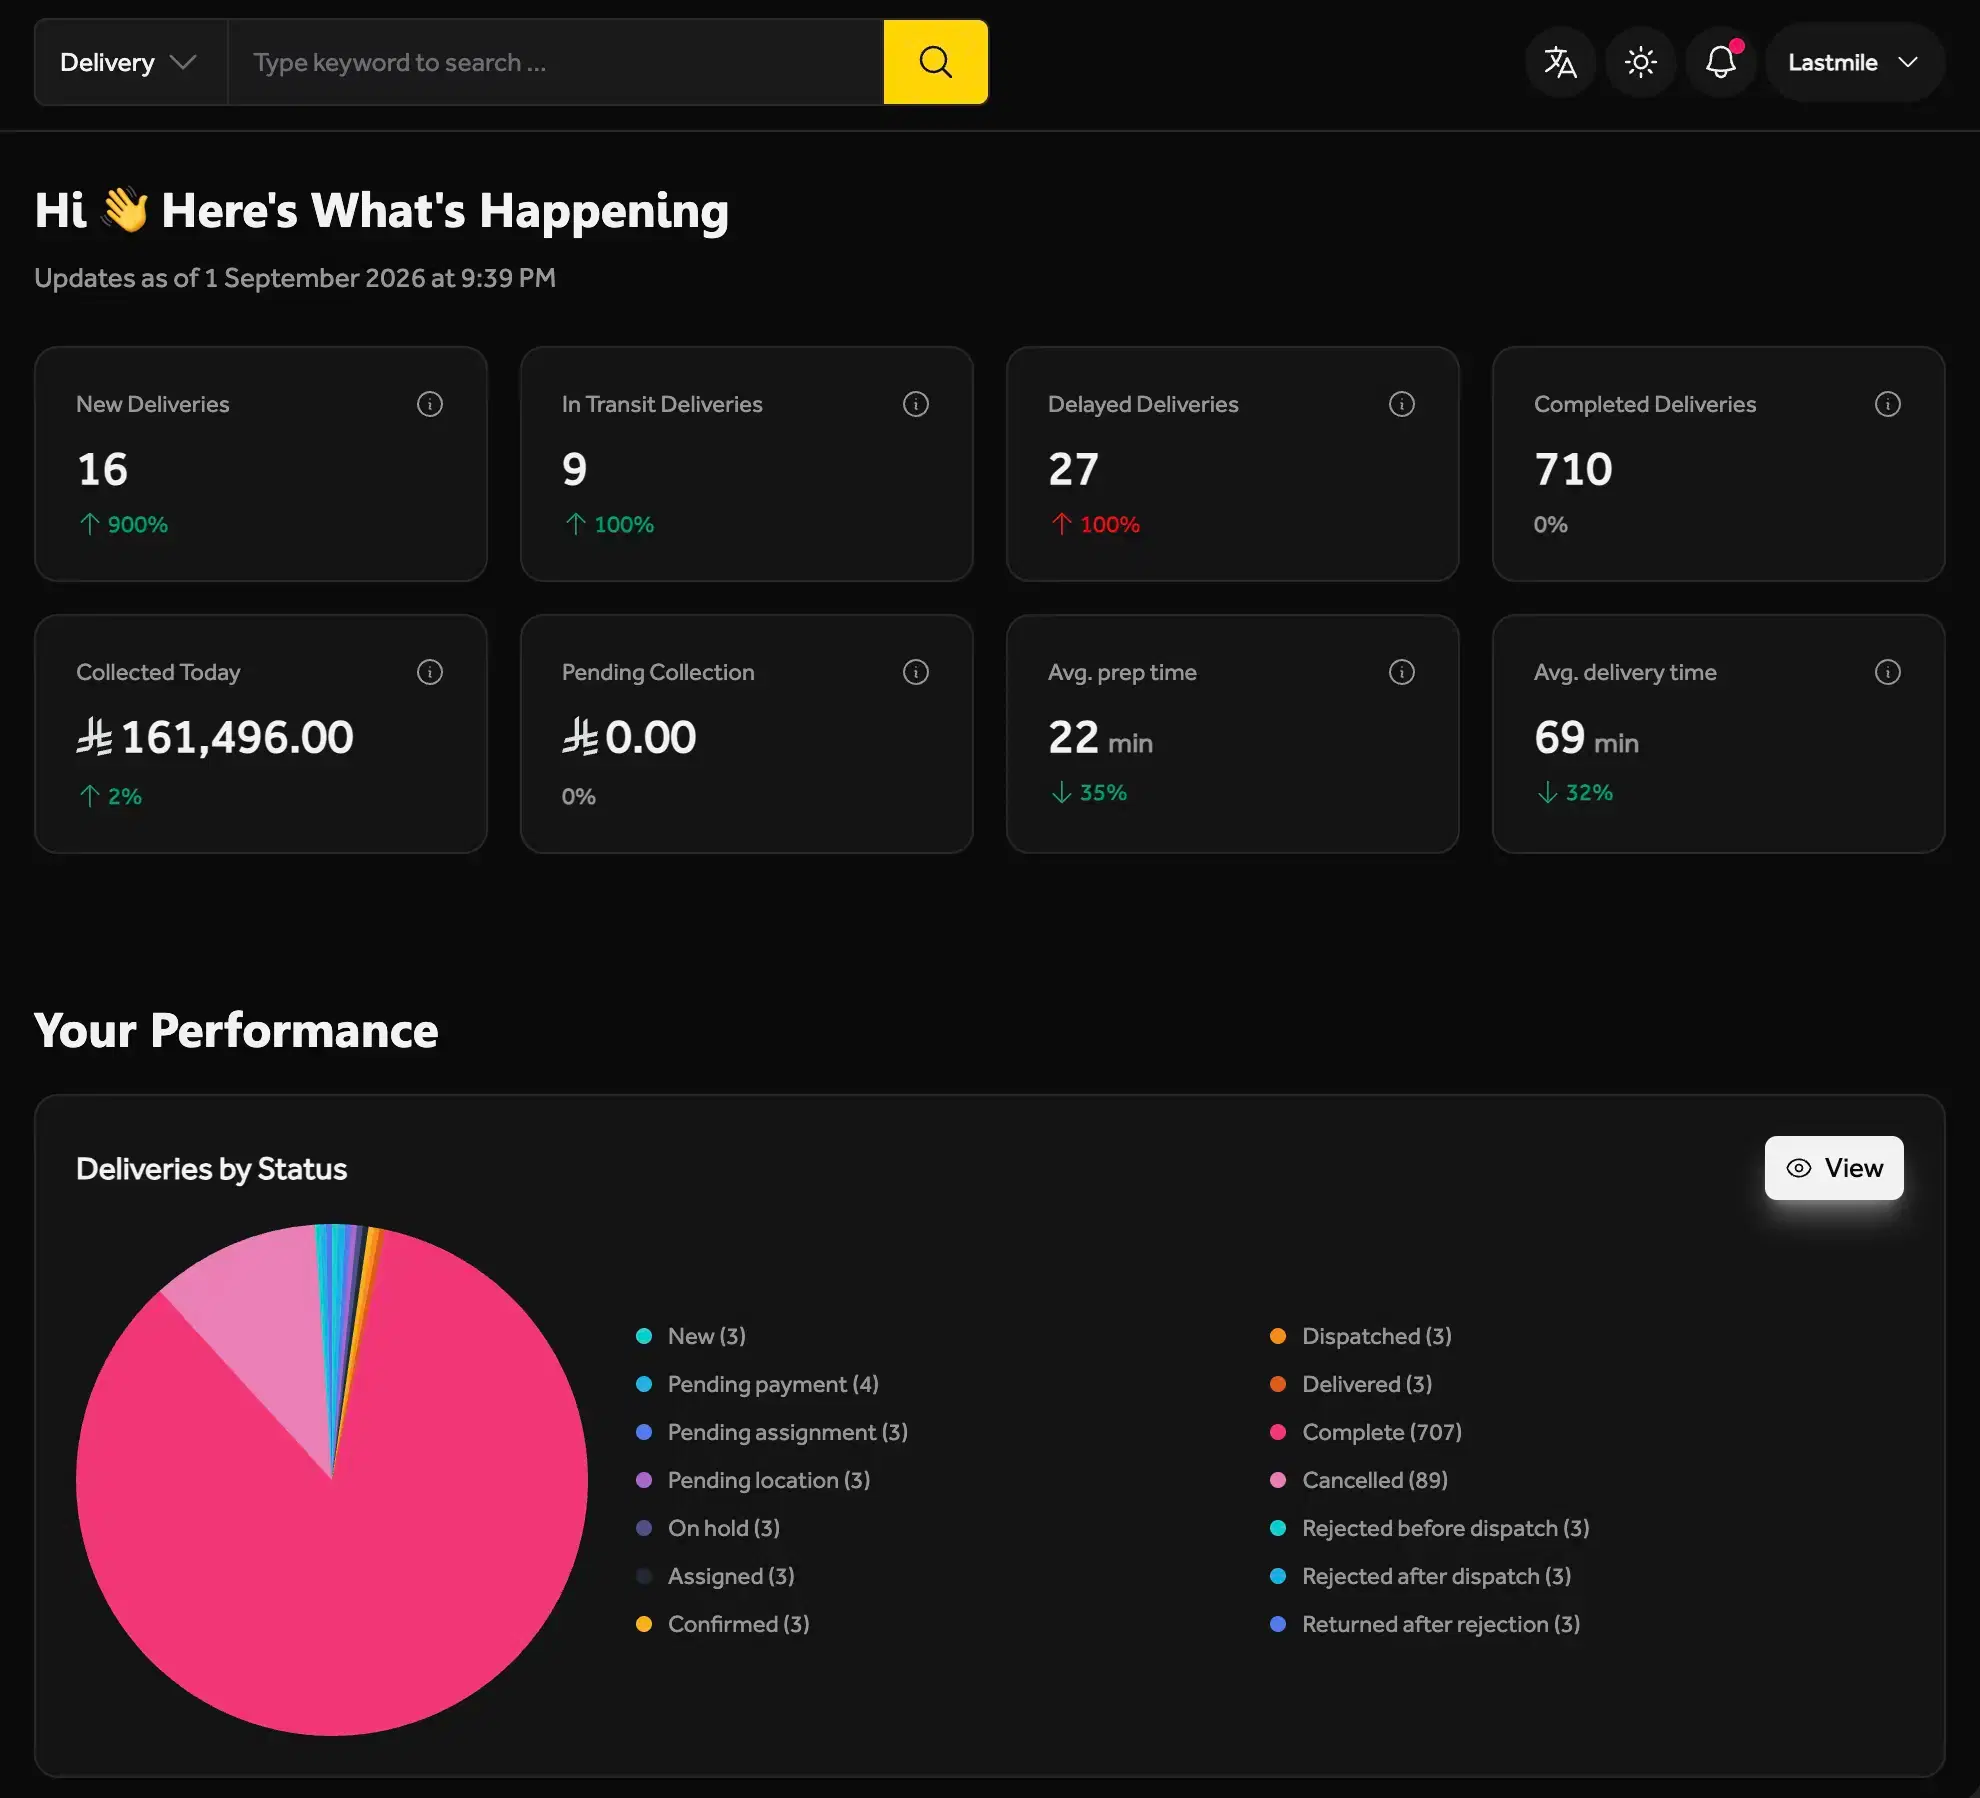
Task: Show info for New Deliveries card
Action: 430,404
